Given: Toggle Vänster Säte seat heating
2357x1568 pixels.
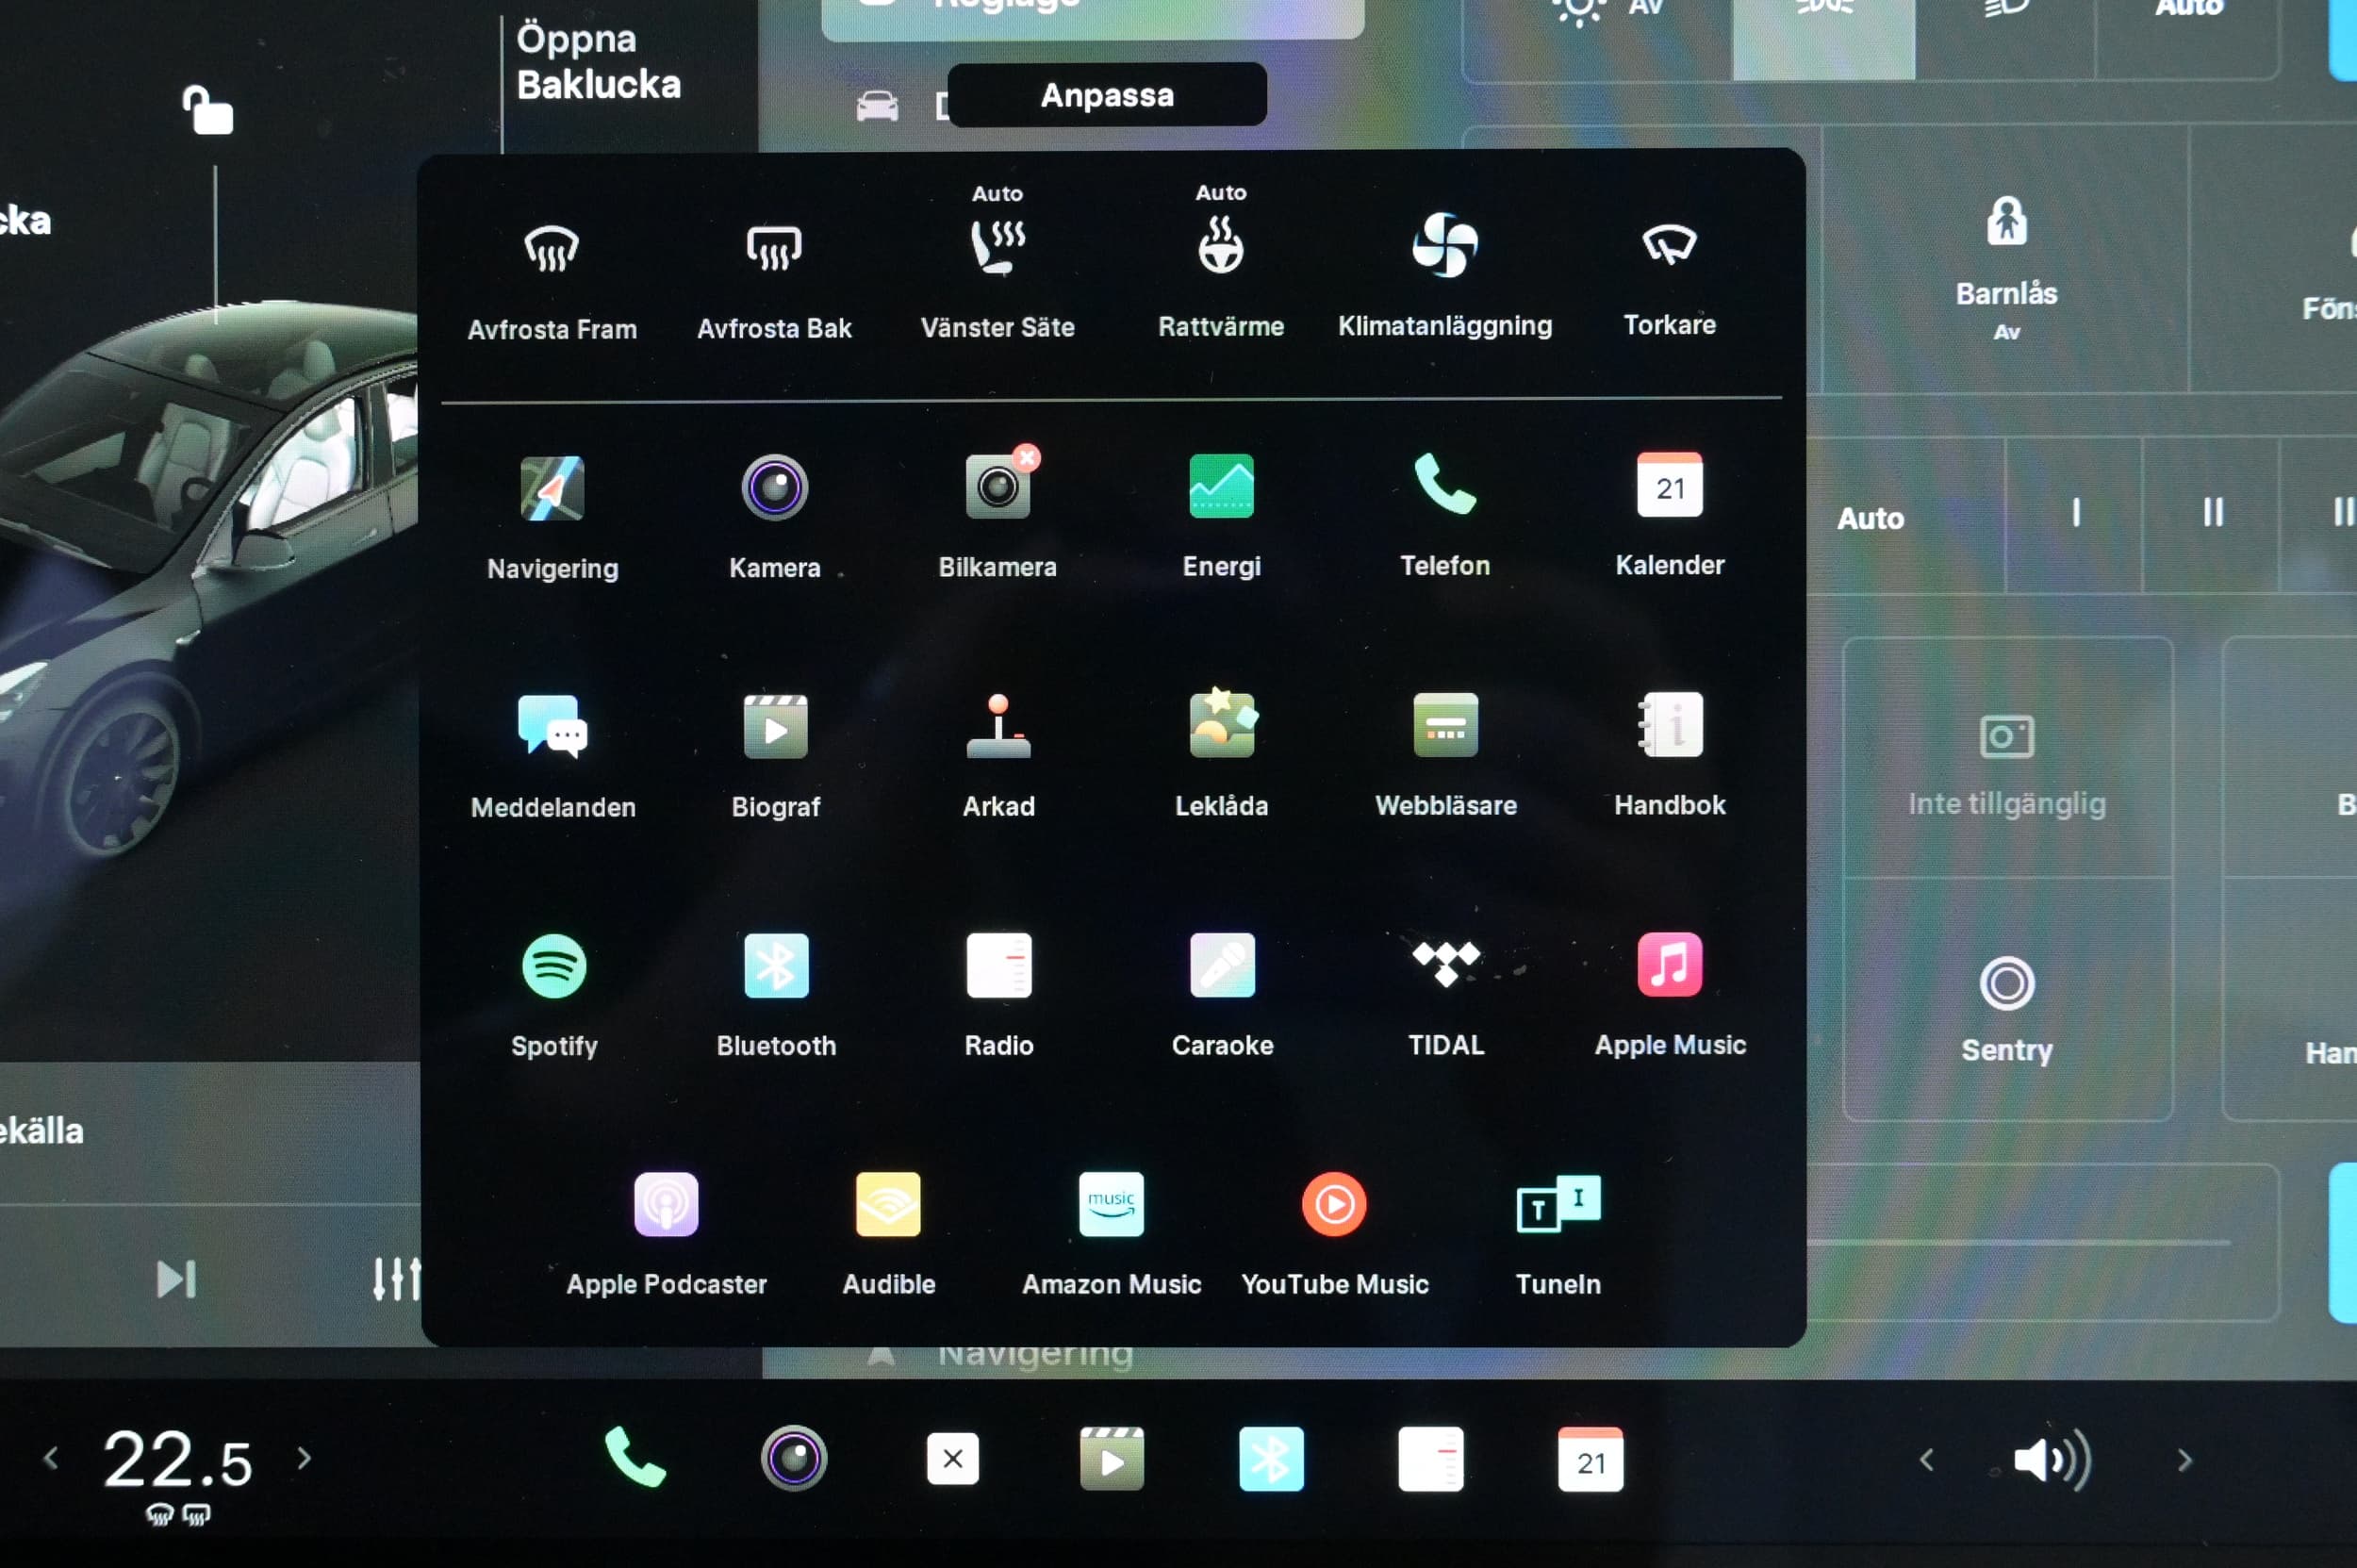Looking at the screenshot, I should pos(997,246).
